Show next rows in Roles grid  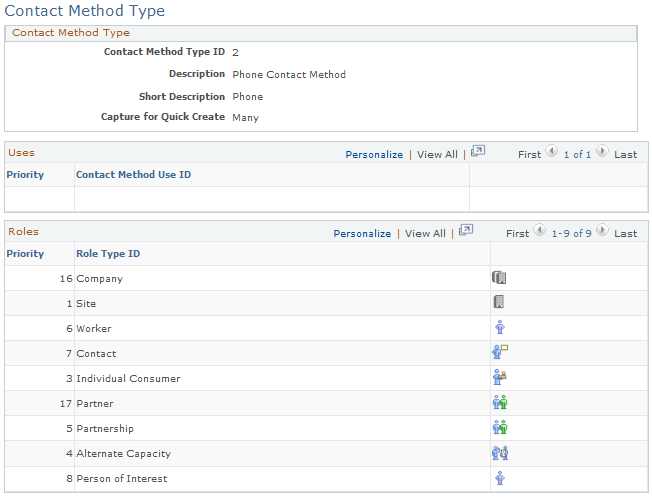tap(602, 230)
